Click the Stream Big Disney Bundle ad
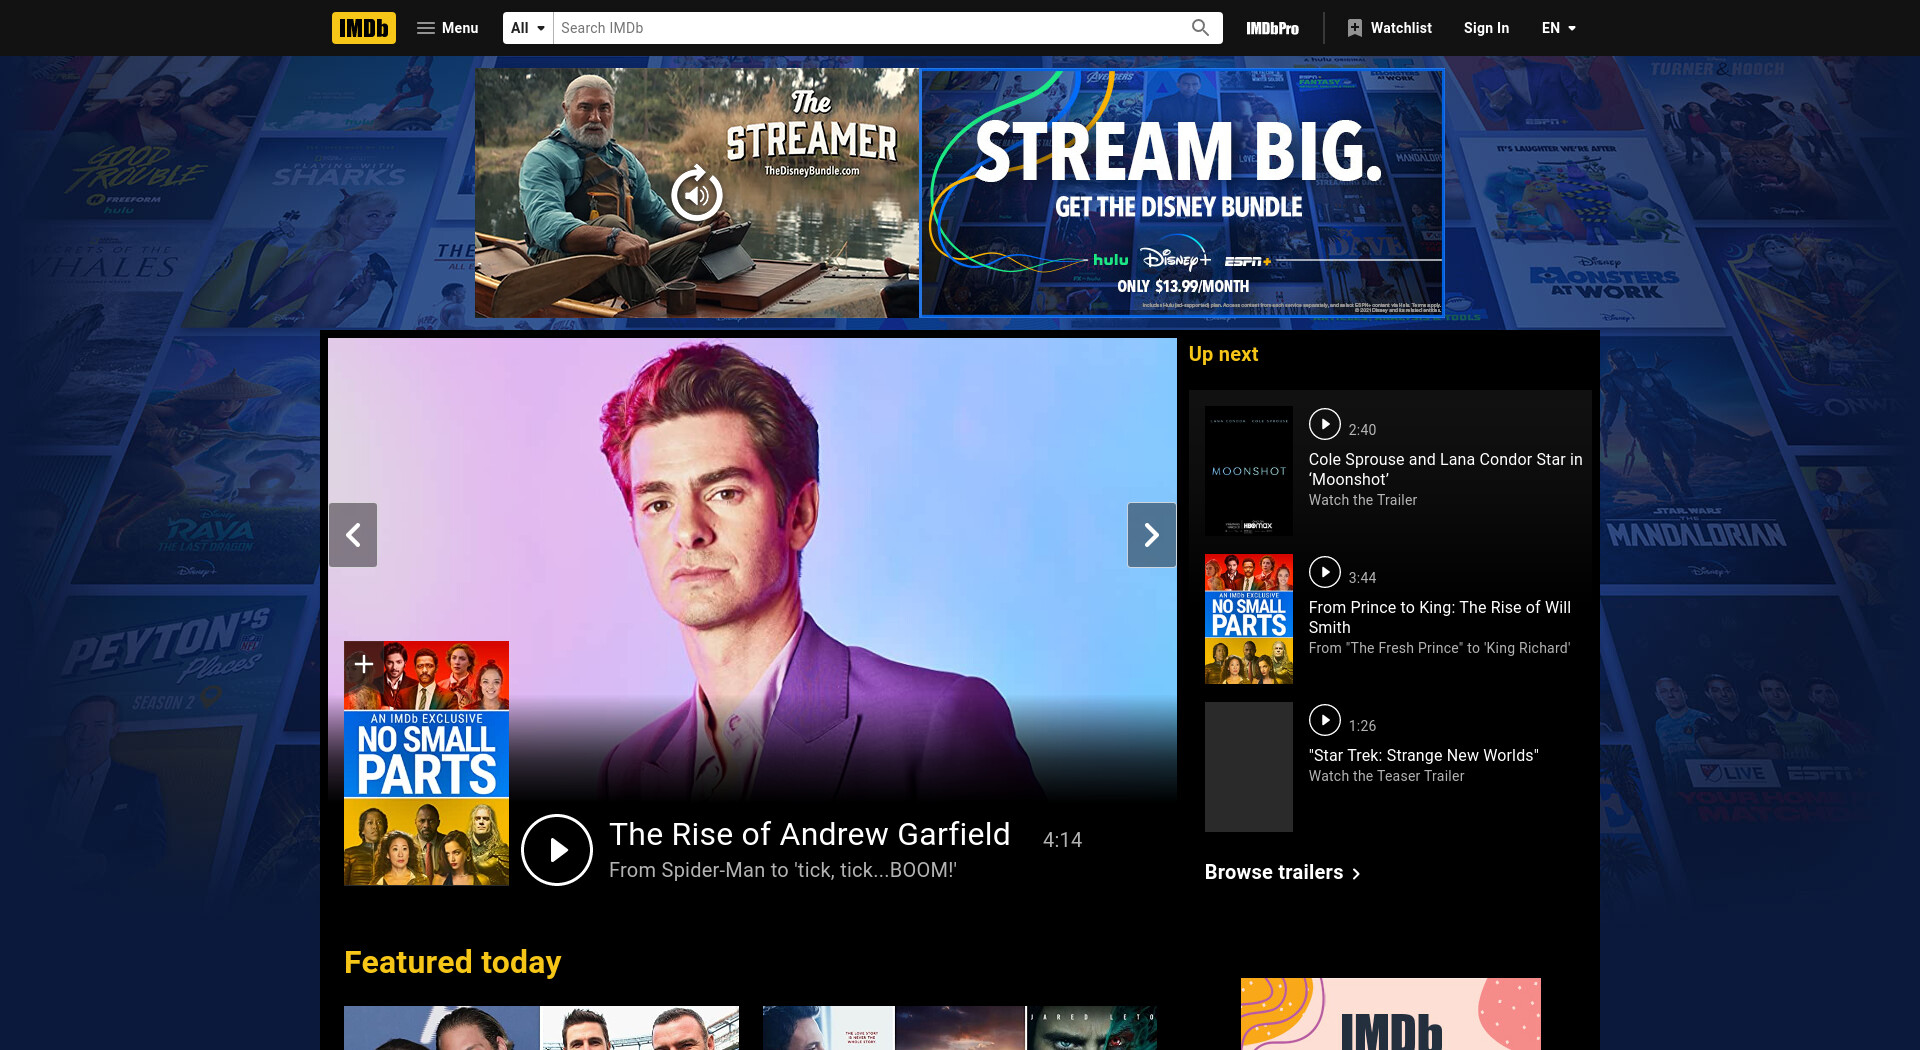 1182,193
